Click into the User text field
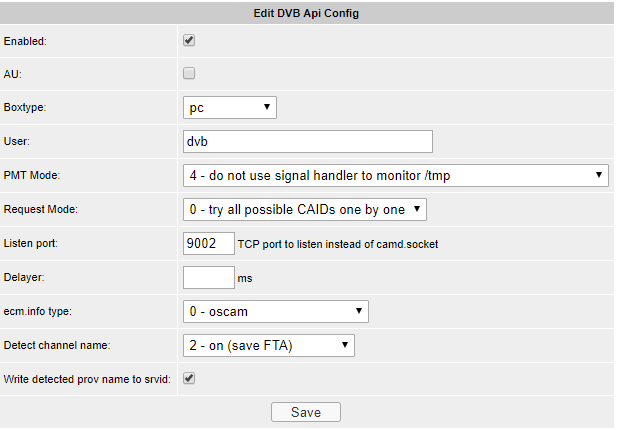This screenshot has width=617, height=430. coord(307,142)
